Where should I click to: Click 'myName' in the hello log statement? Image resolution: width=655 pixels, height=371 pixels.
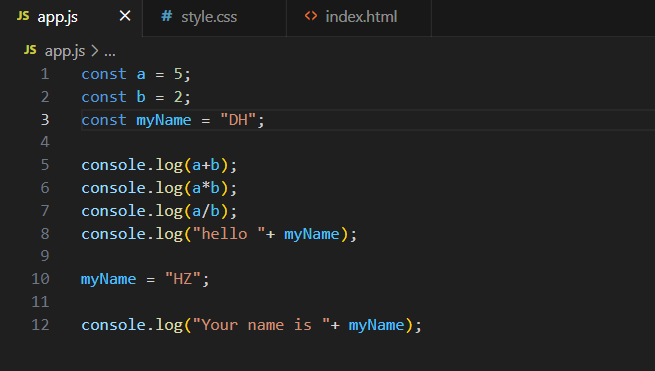312,234
